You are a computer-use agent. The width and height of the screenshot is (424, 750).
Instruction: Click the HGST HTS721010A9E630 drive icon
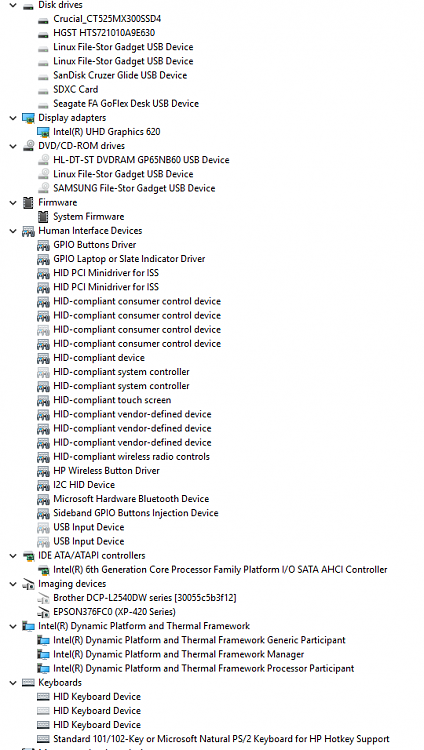pyautogui.click(x=44, y=33)
